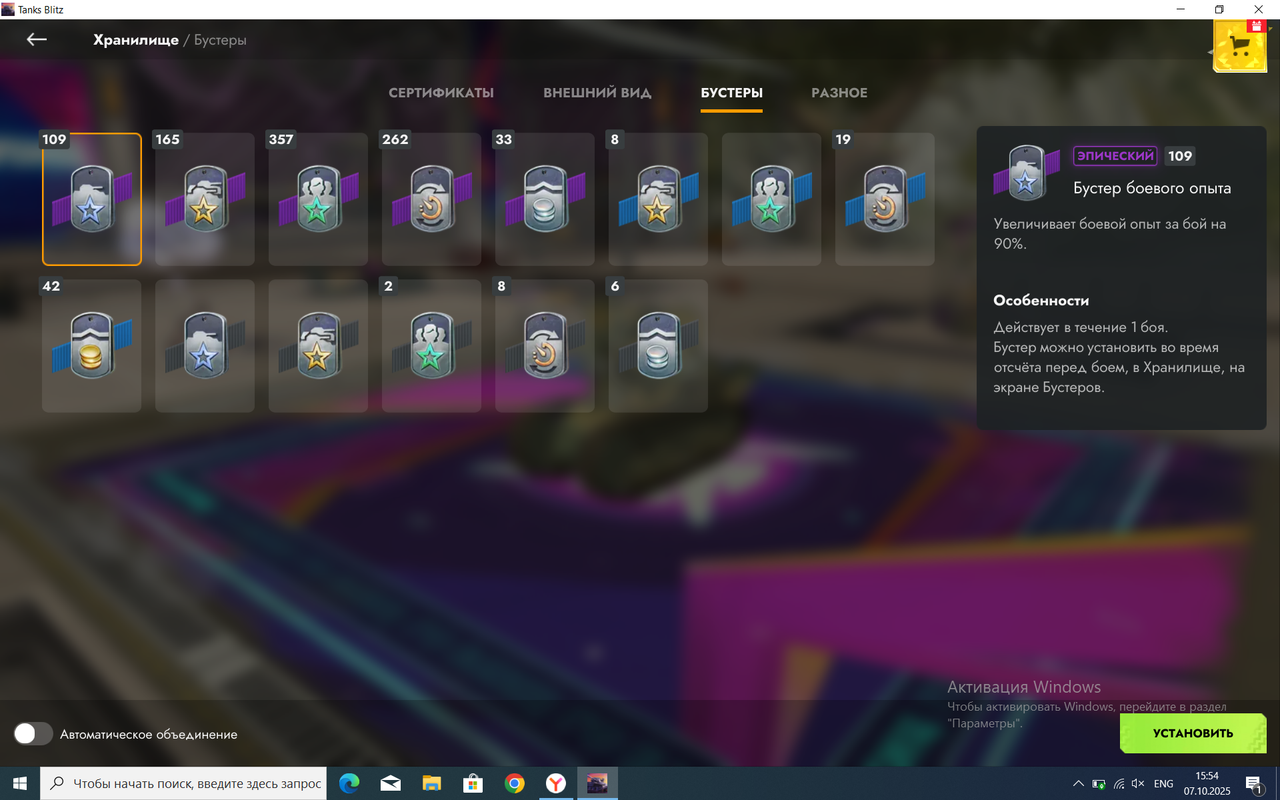Image resolution: width=1280 pixels, height=800 pixels.
Task: Select the gray blue-star combat XP booster
Action: point(205,346)
